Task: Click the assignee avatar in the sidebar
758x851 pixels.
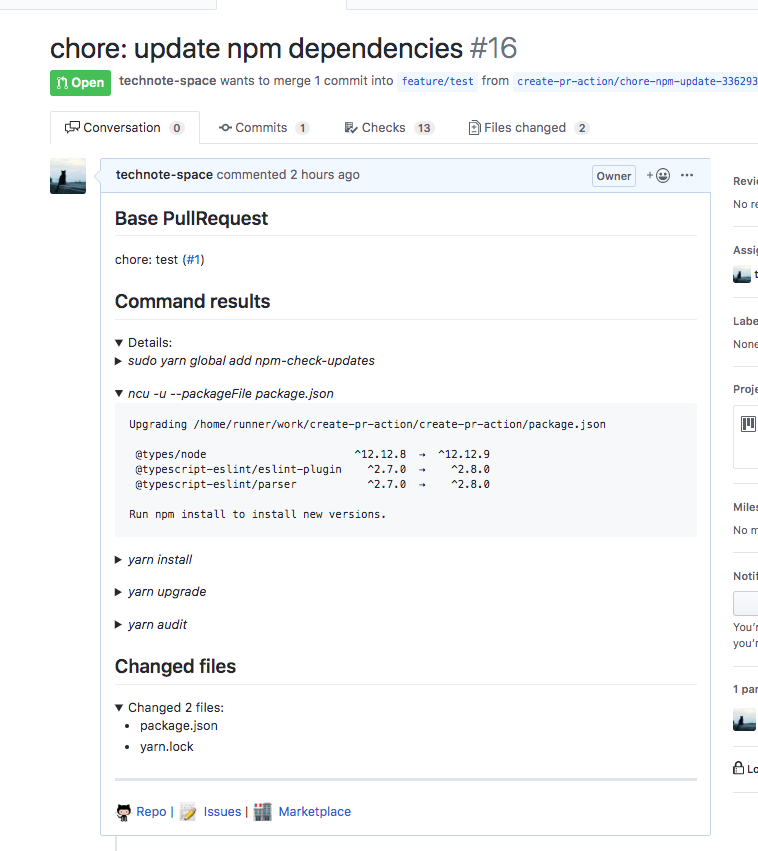Action: 742,275
